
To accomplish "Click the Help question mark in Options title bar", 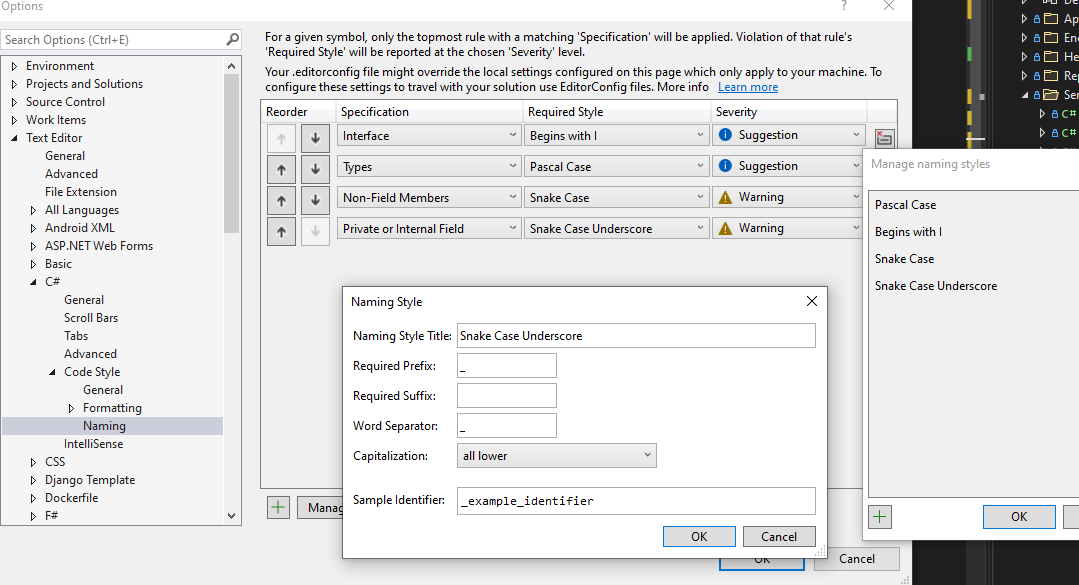I will click(x=844, y=6).
